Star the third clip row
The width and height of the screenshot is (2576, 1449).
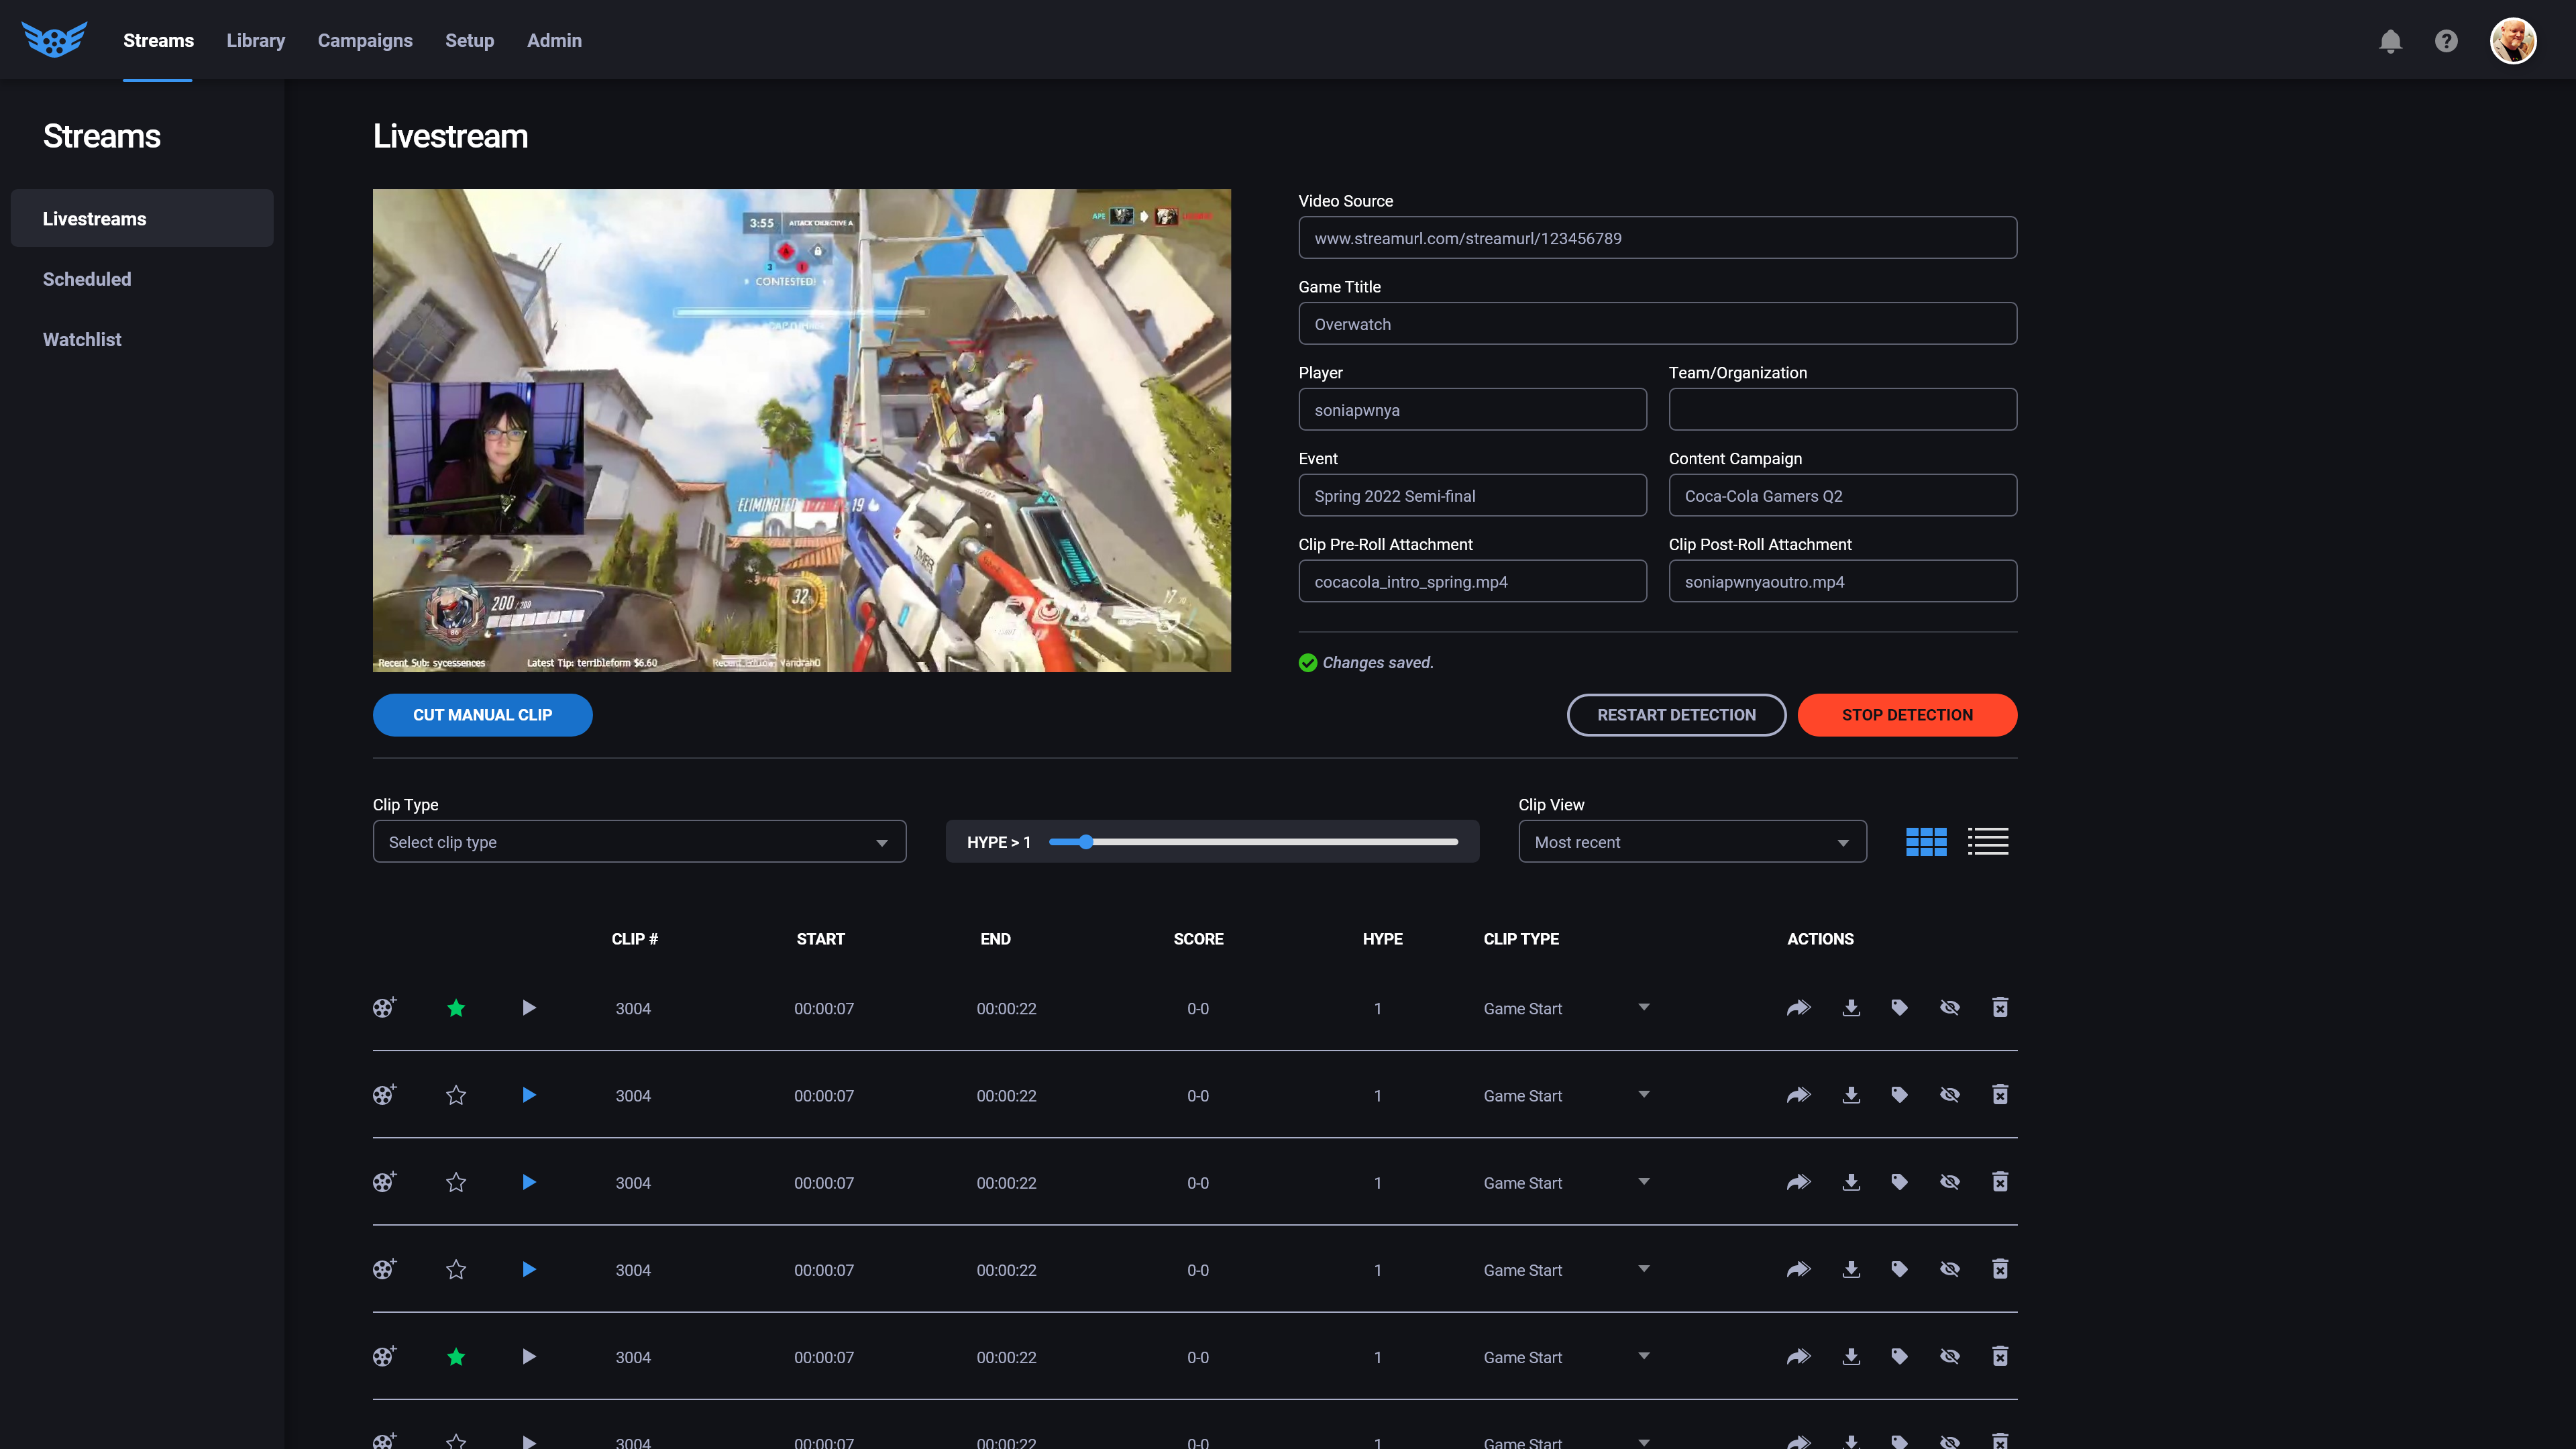point(456,1182)
